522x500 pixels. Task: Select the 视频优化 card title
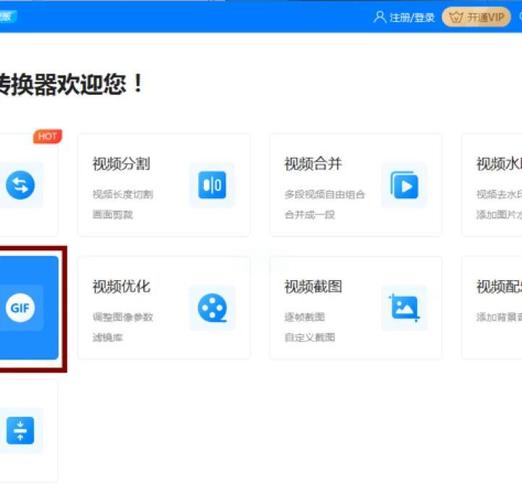(x=121, y=286)
